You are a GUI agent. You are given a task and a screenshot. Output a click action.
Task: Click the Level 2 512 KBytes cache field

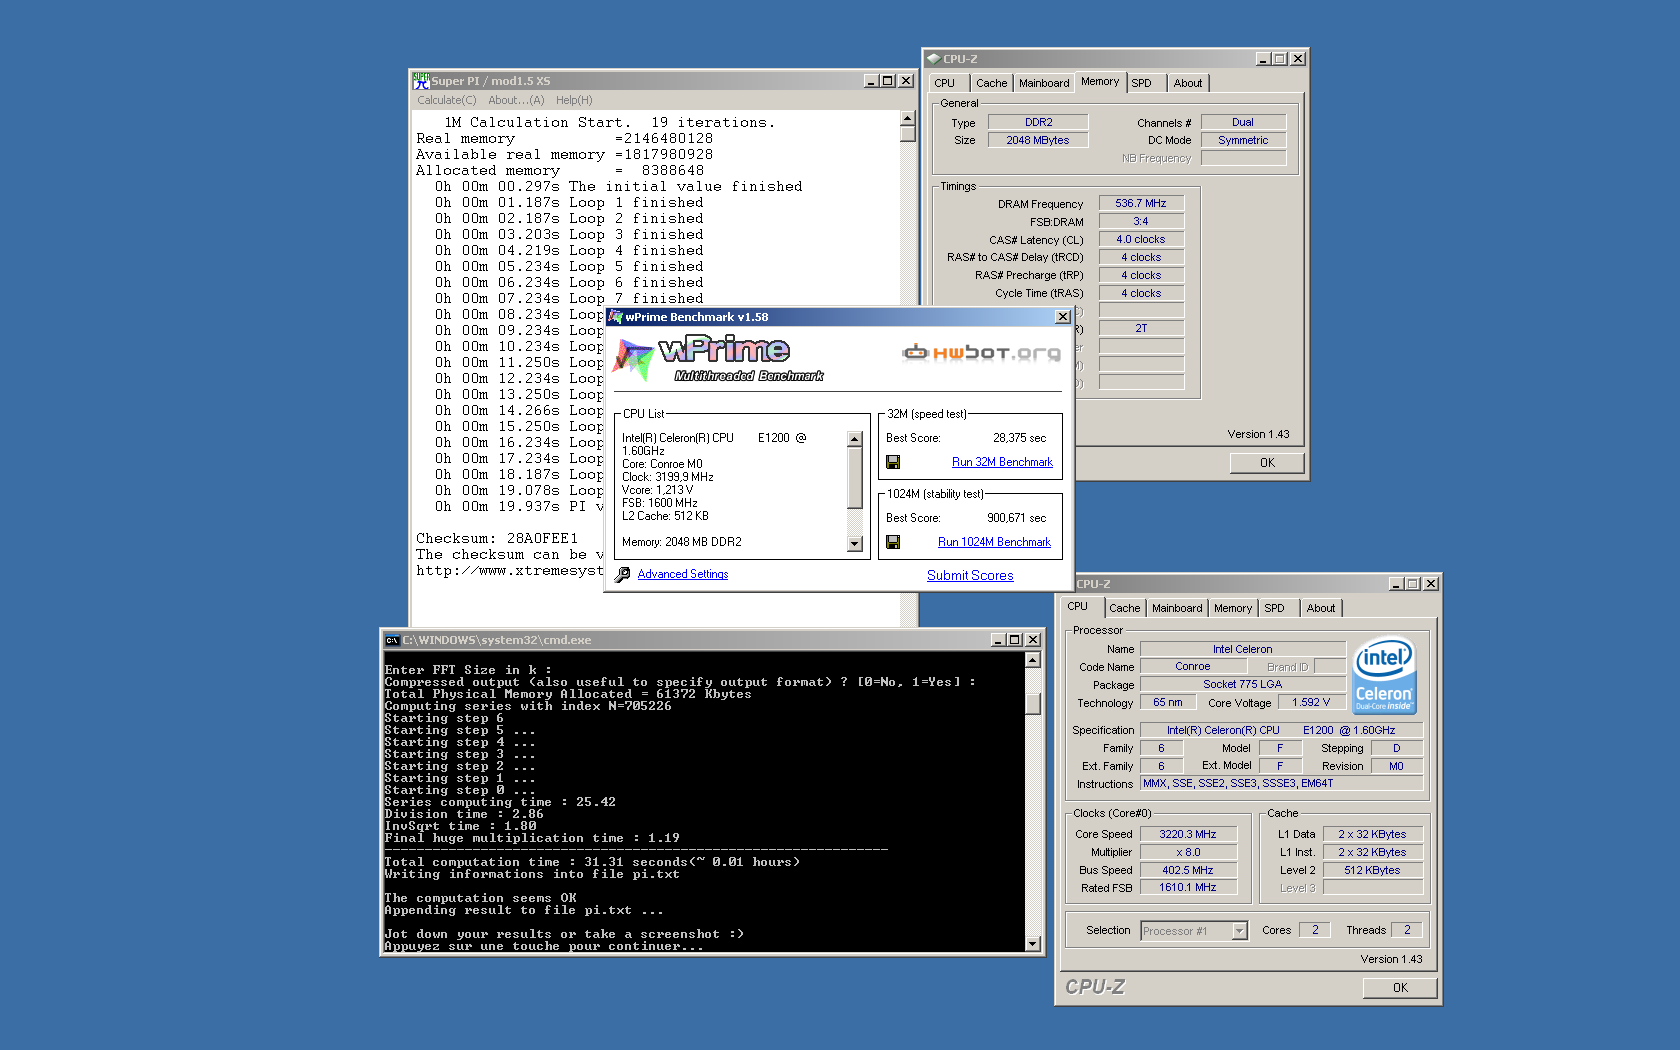tap(1372, 870)
